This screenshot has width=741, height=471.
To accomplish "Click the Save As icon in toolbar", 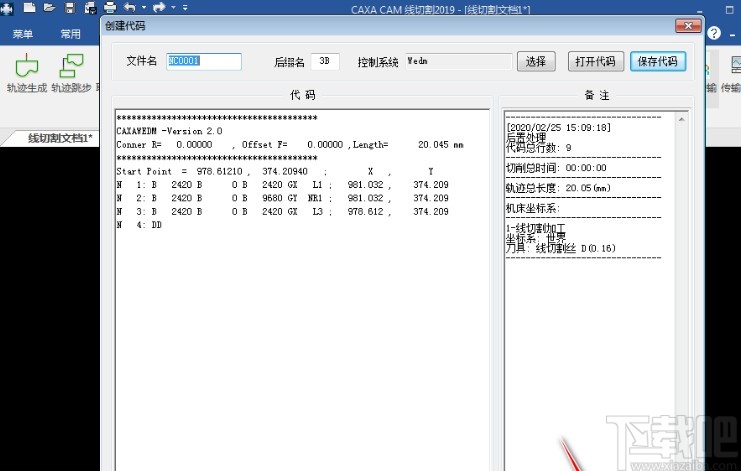I will point(90,7).
